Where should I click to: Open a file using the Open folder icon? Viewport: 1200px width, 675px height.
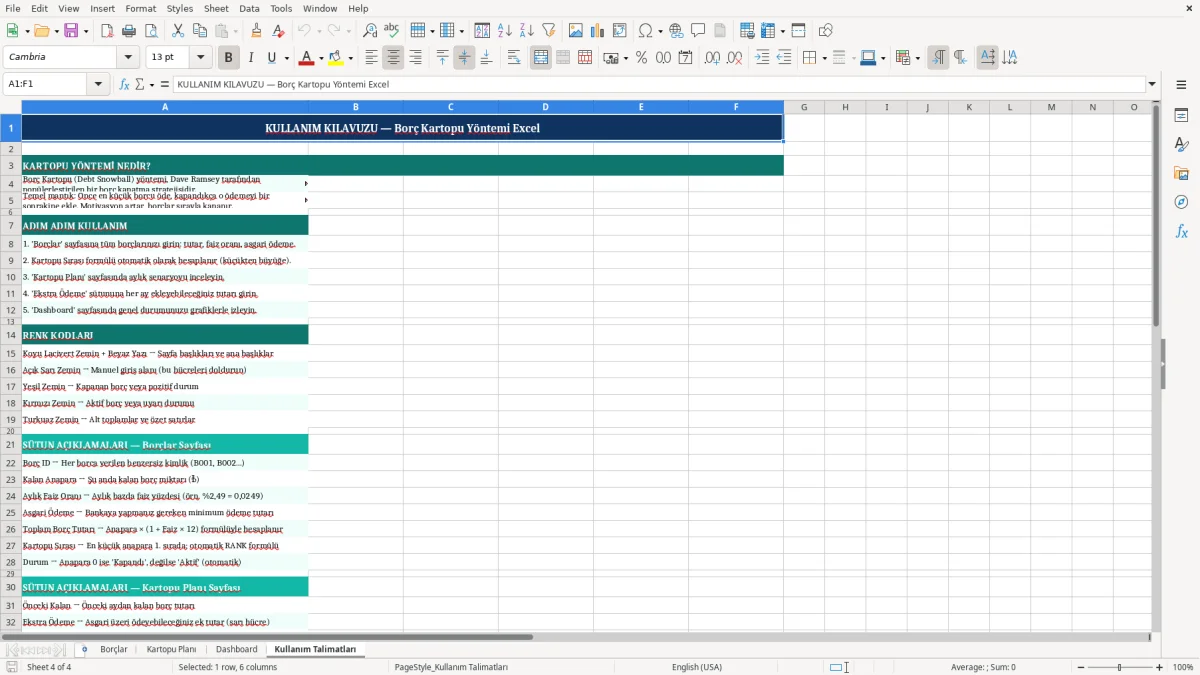click(41, 31)
